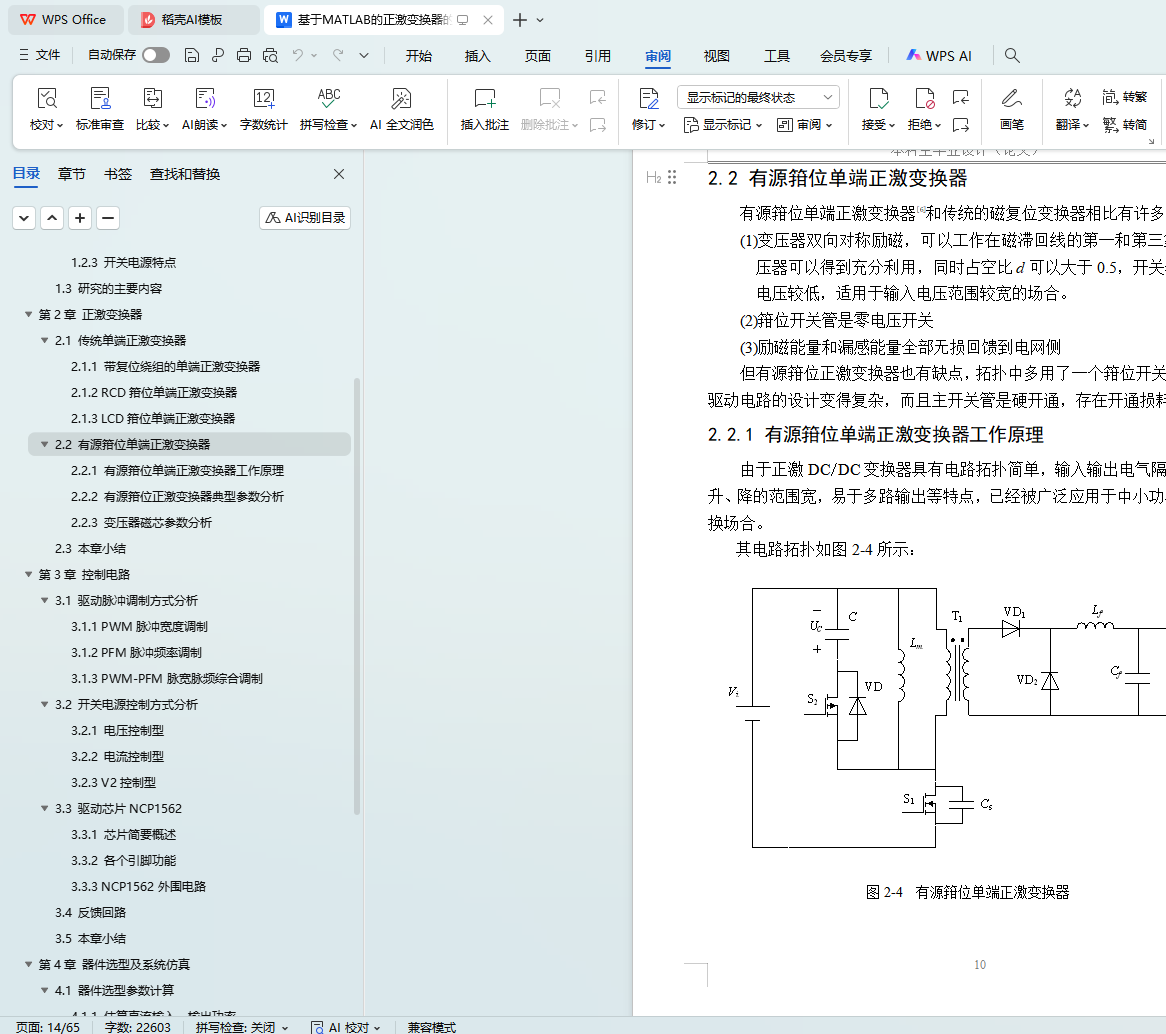Image resolution: width=1166 pixels, height=1034 pixels.
Task: Click the AI识别目录 button
Action: [305, 218]
